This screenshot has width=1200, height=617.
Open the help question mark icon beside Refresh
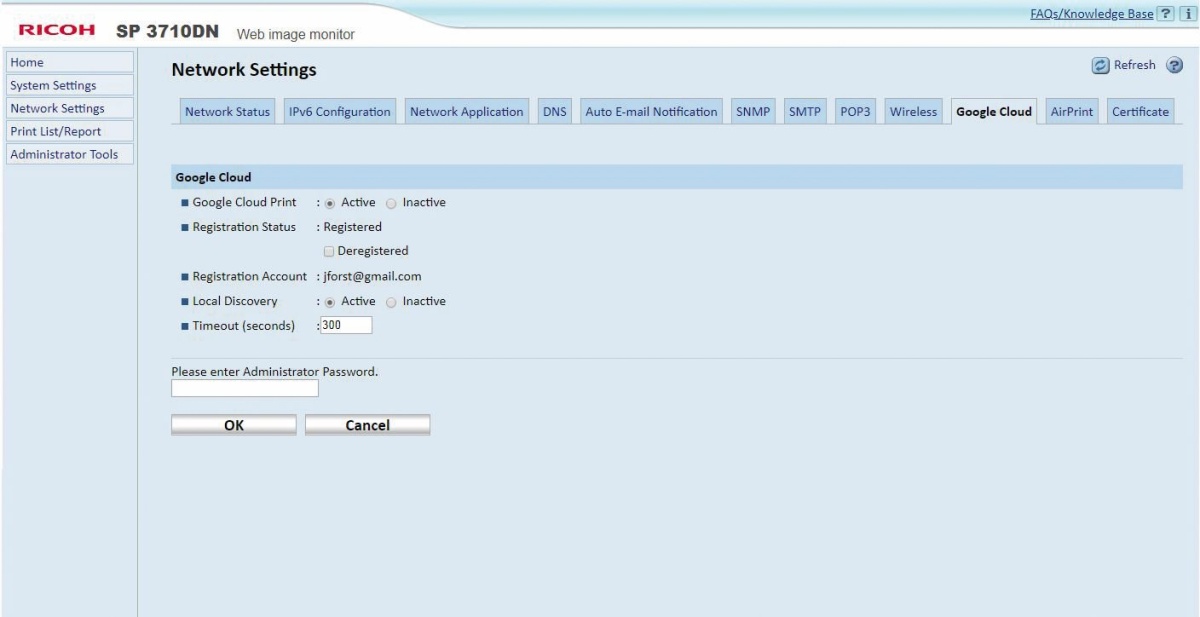(1174, 66)
